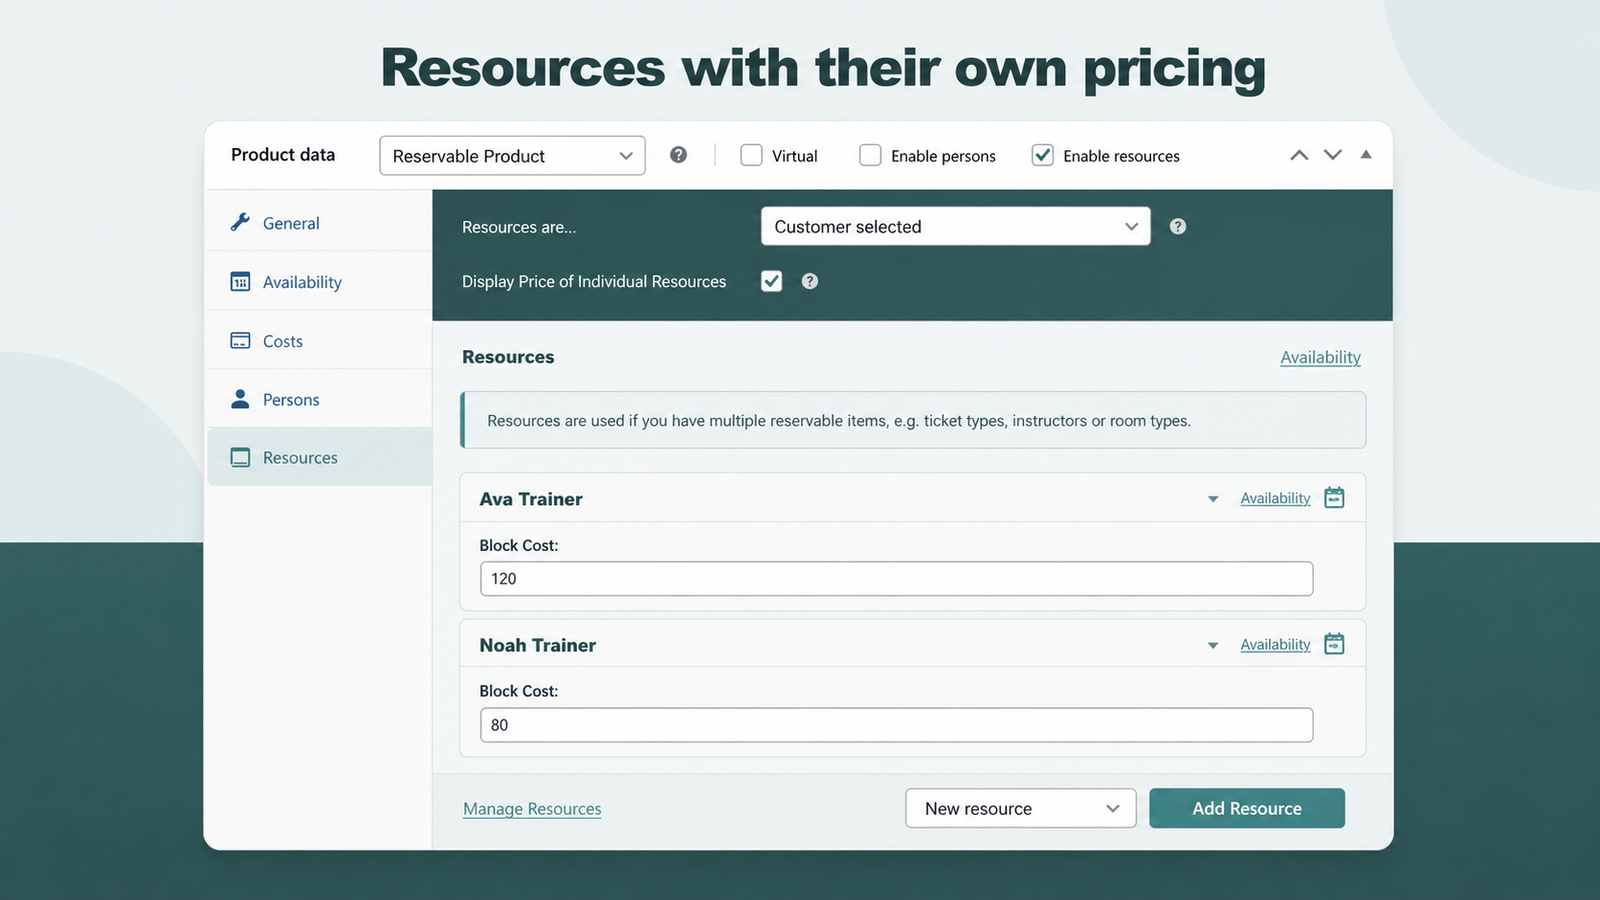1600x900 pixels.
Task: Collapse the Product data panel triangle
Action: 1366,154
